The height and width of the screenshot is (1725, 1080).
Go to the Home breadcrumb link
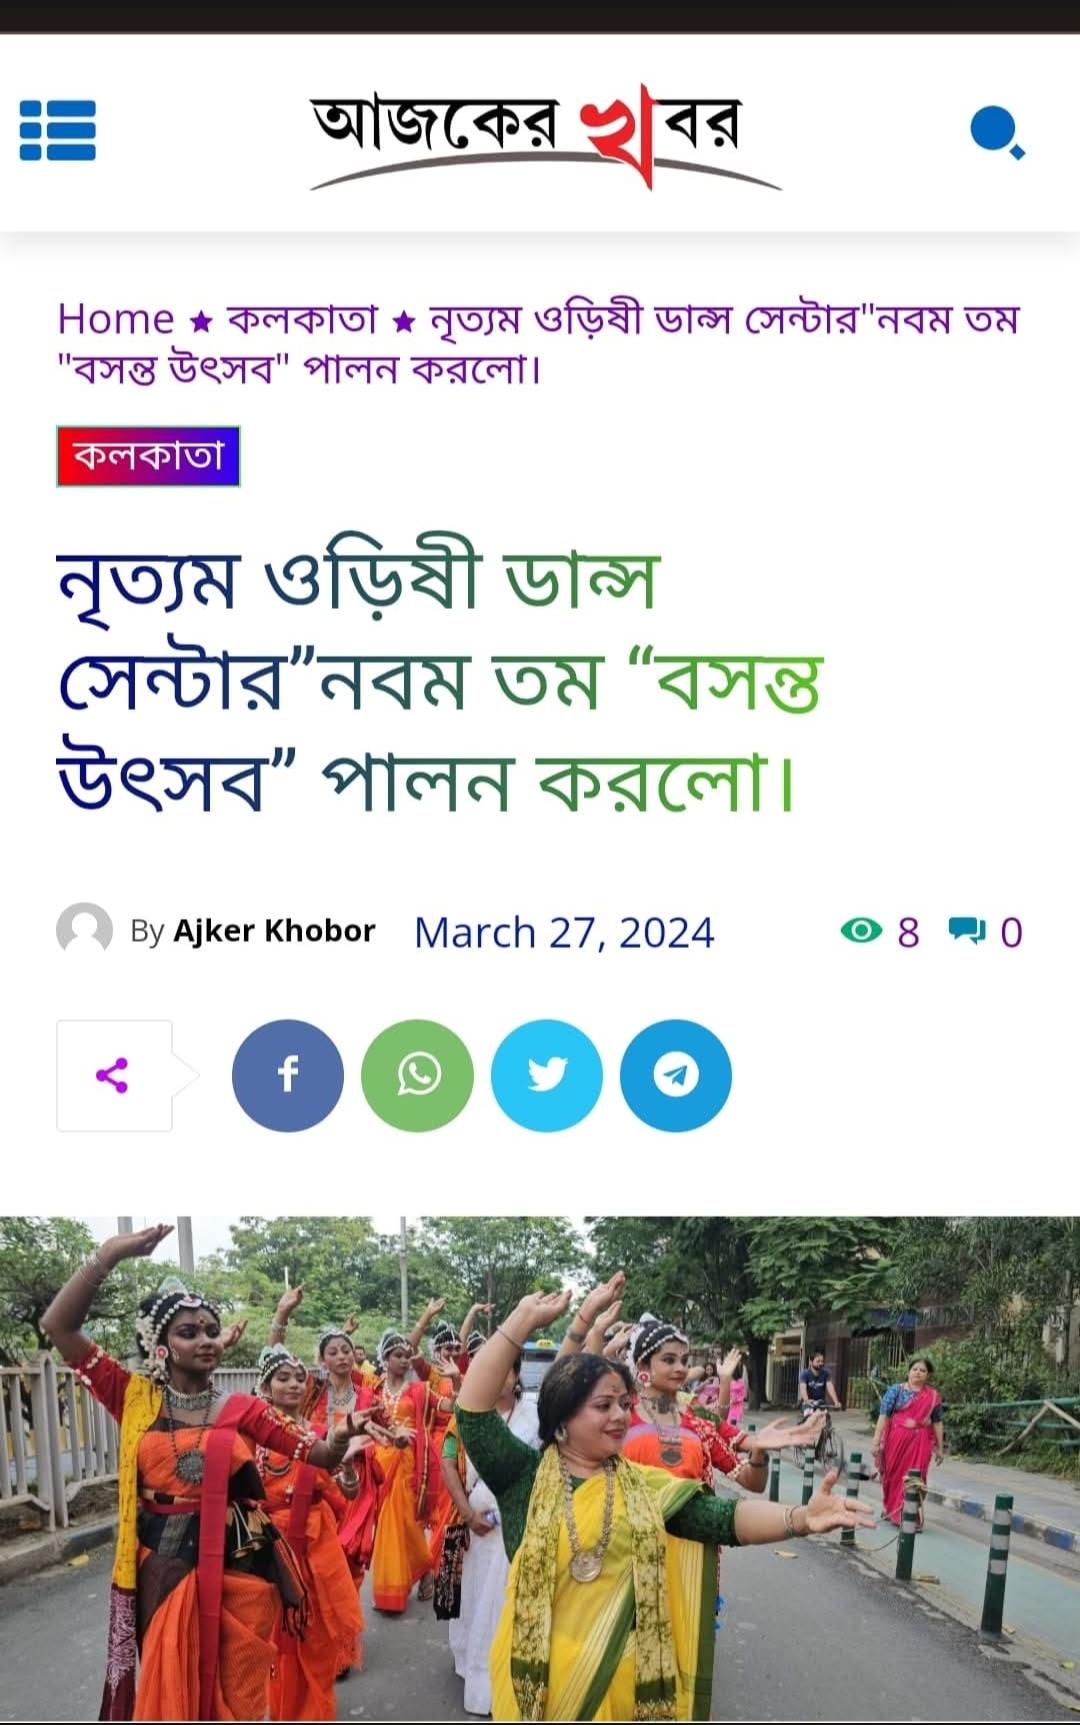pyautogui.click(x=116, y=319)
